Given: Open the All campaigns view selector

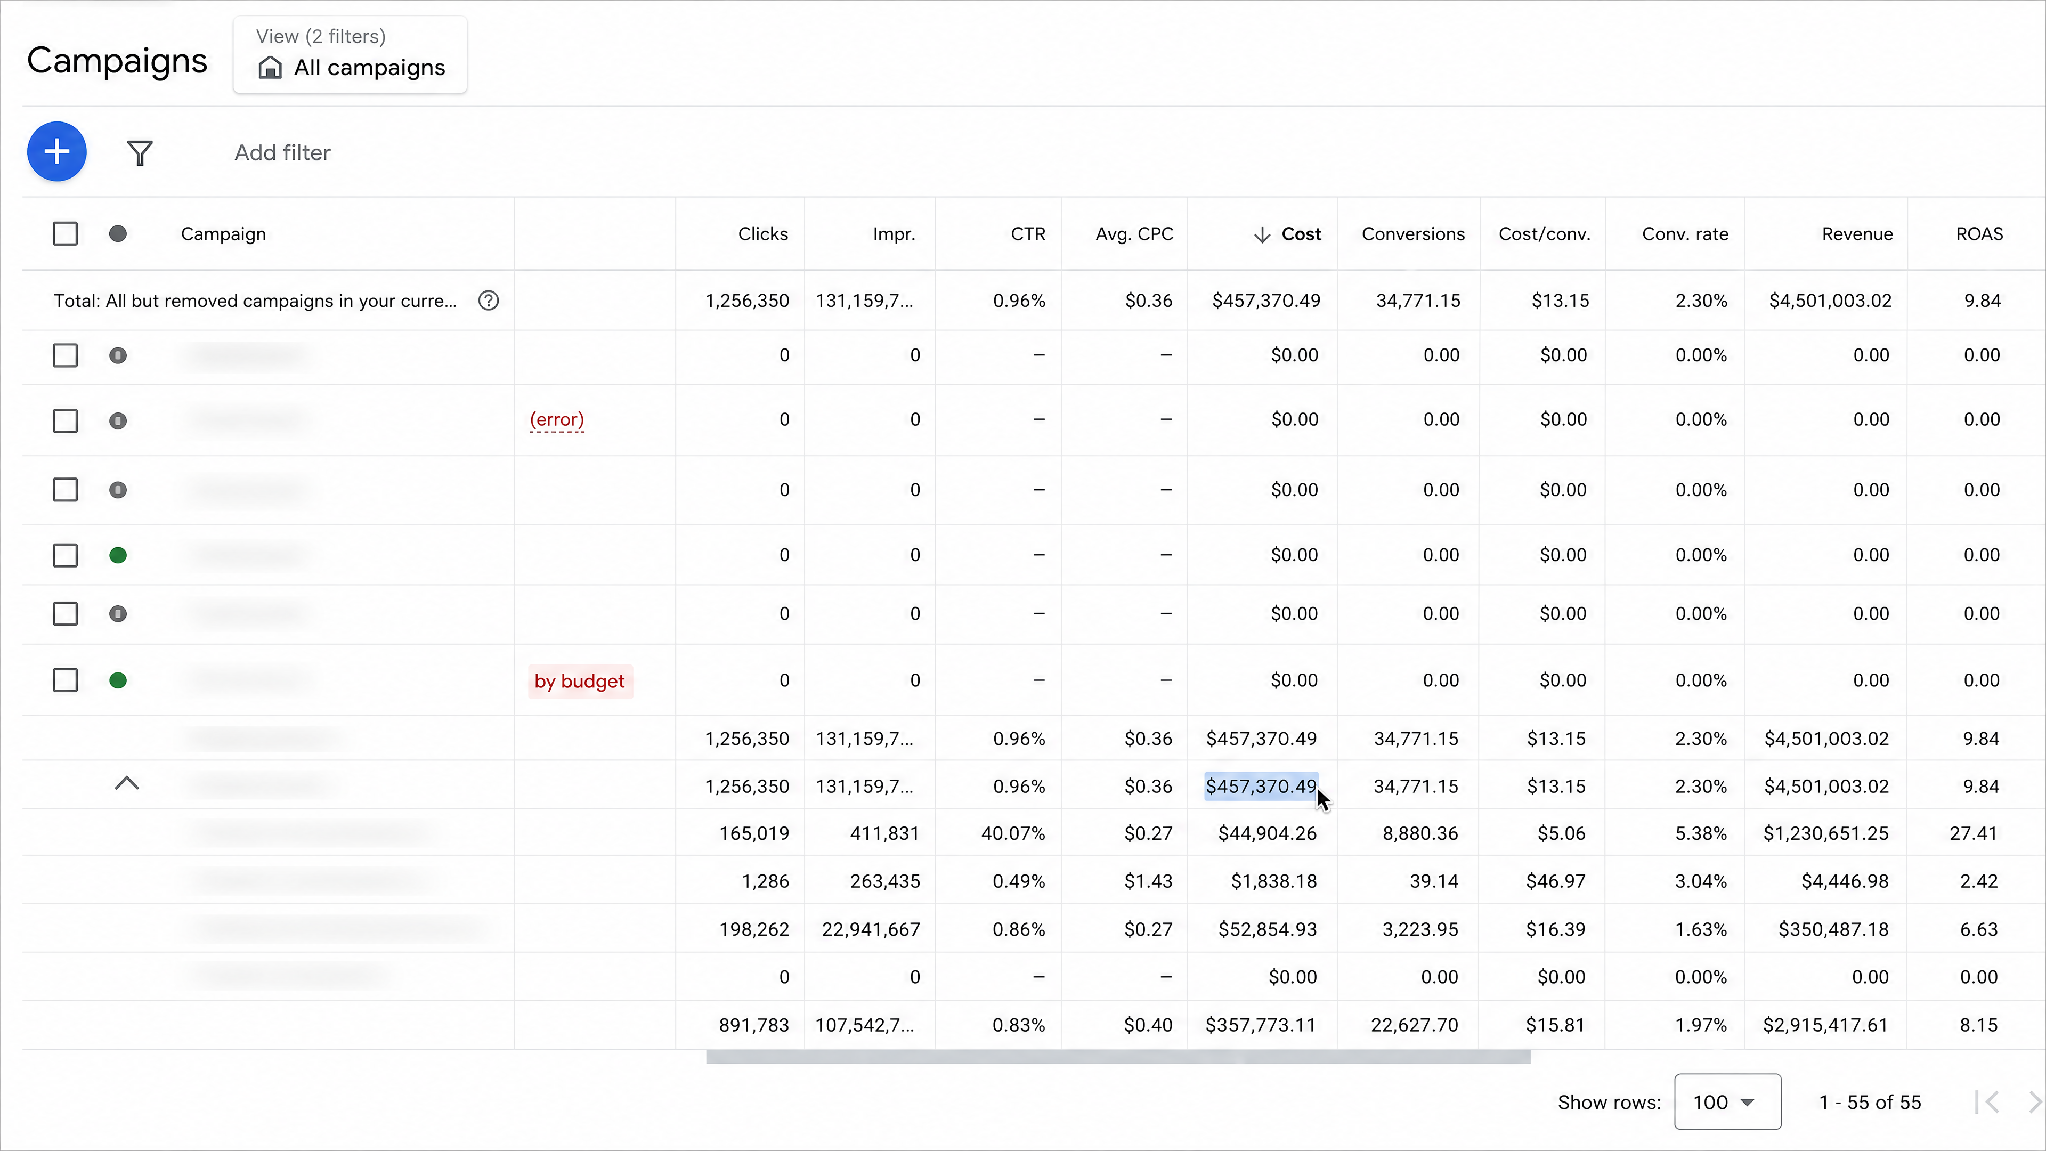Looking at the screenshot, I should point(350,55).
